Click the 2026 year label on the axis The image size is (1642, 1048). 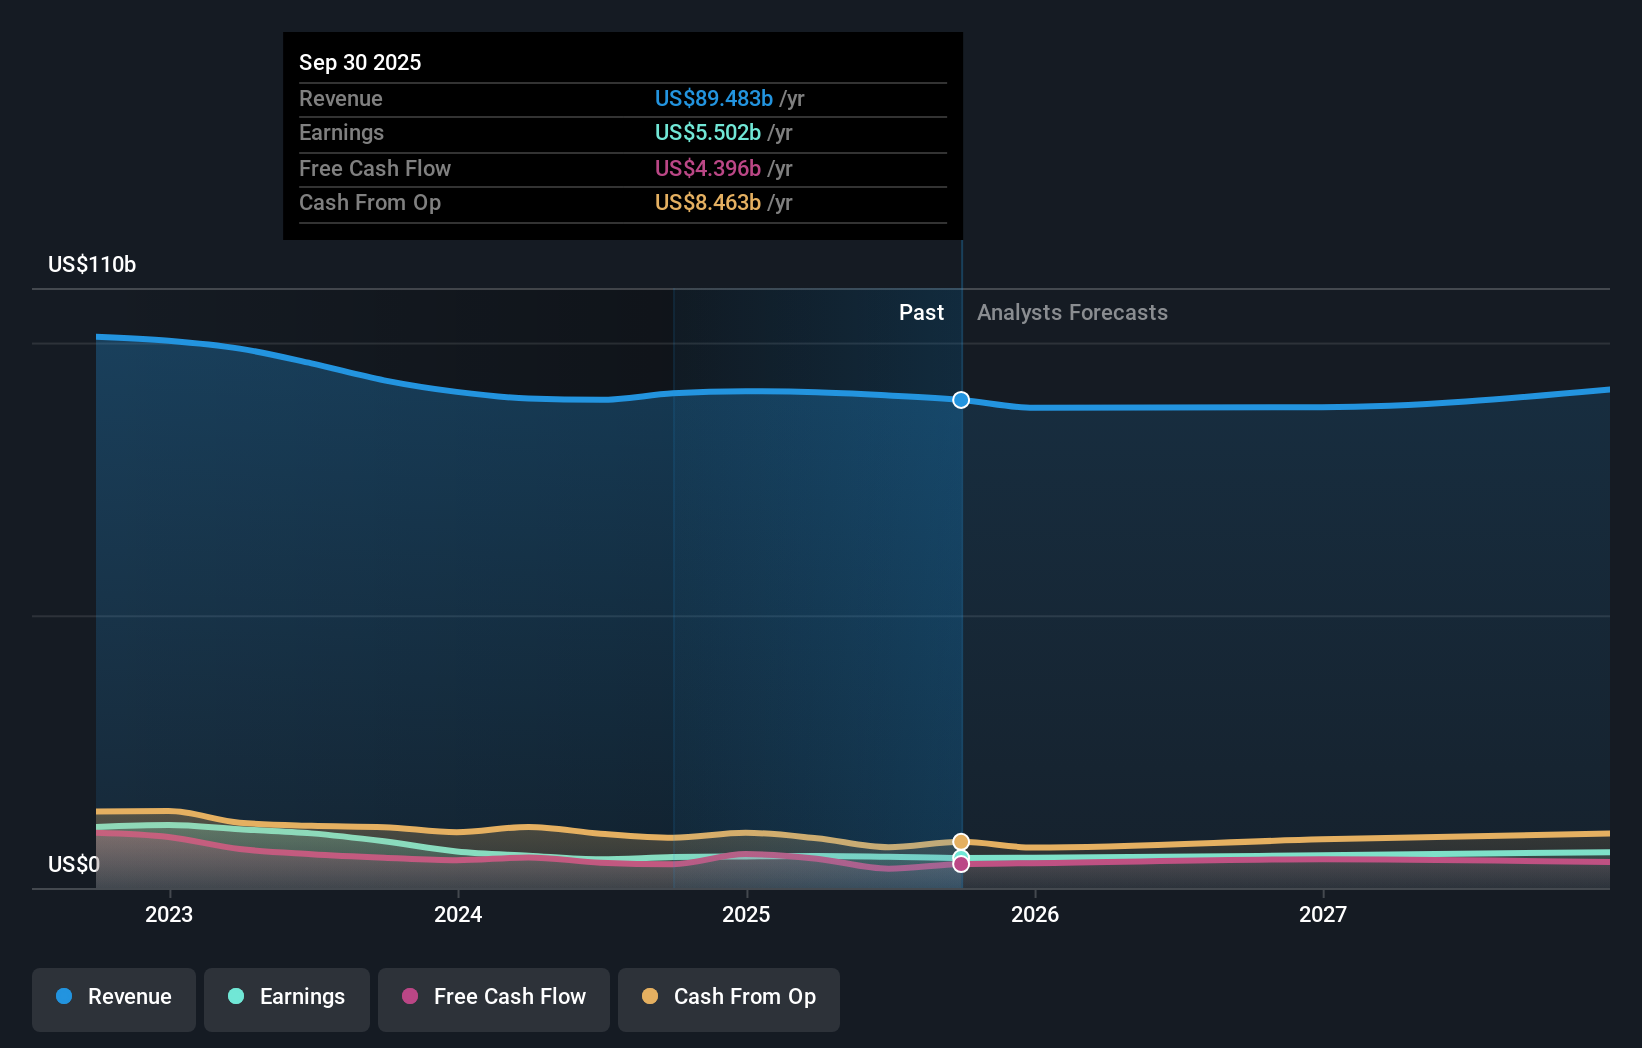tap(1036, 913)
